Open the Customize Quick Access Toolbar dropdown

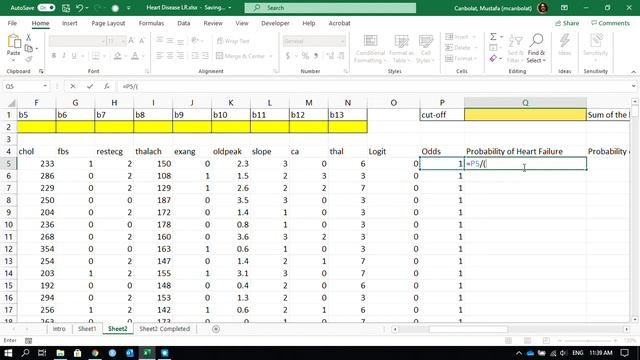129,8
